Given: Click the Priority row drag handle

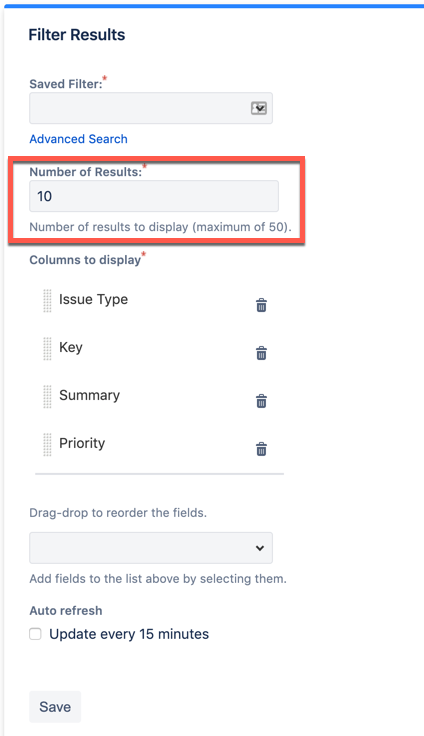Looking at the screenshot, I should coord(47,445).
